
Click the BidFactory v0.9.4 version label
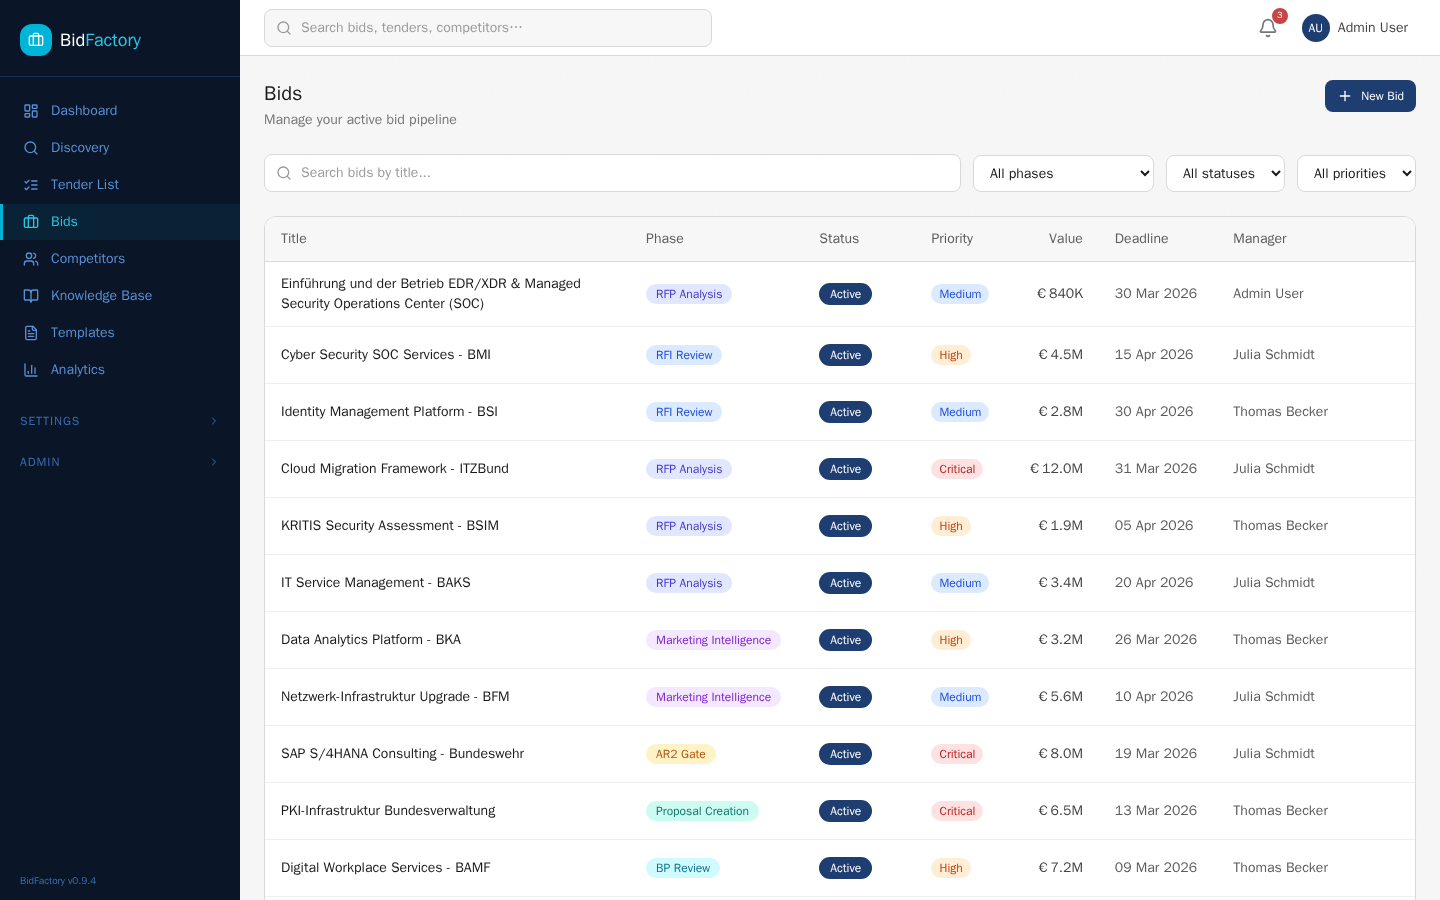[58, 881]
